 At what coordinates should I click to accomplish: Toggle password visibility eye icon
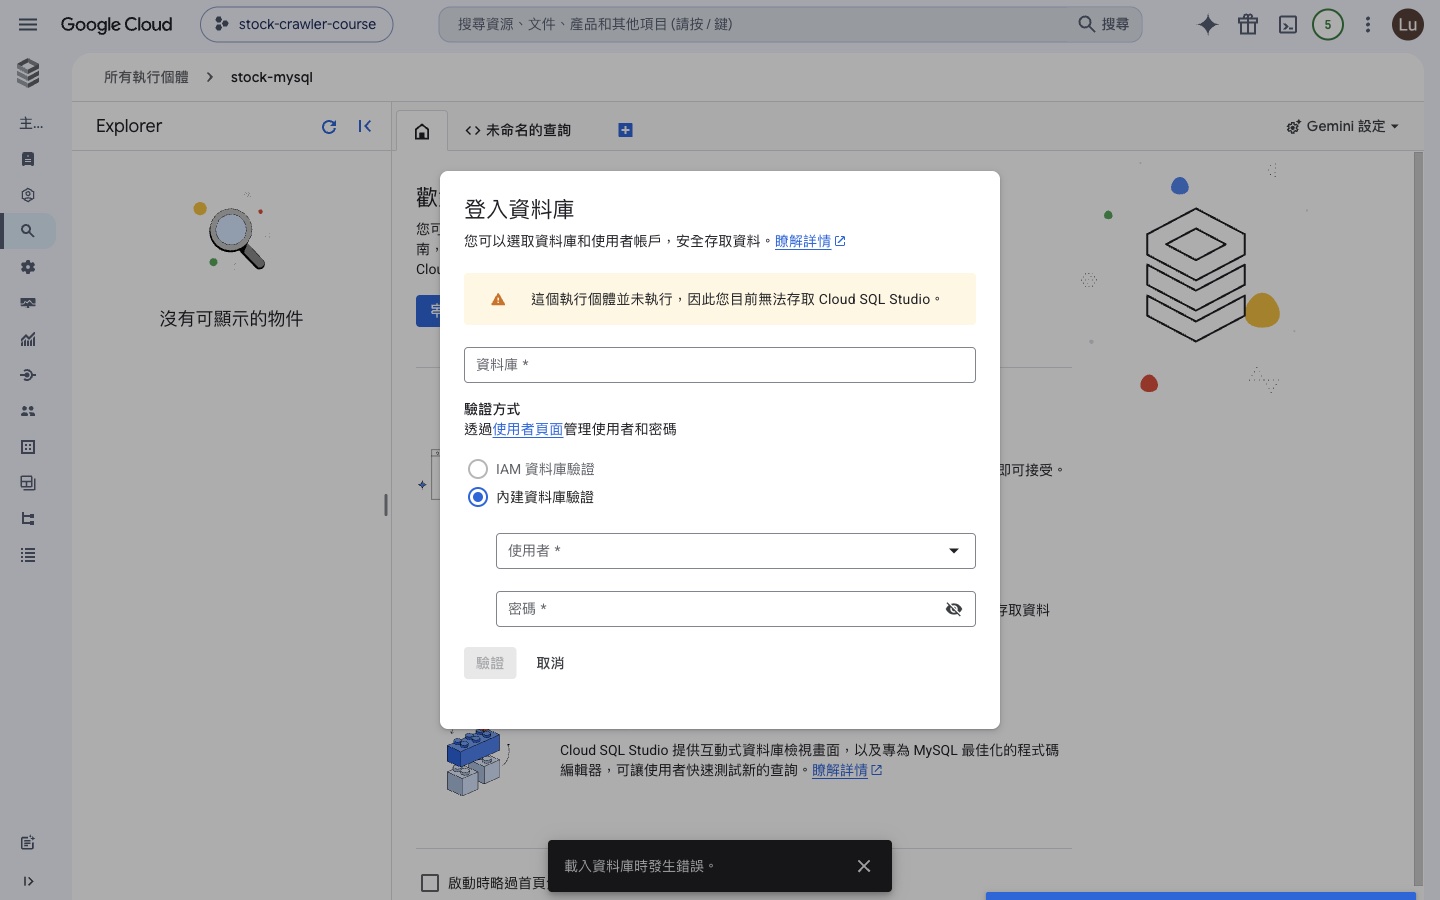click(x=954, y=609)
